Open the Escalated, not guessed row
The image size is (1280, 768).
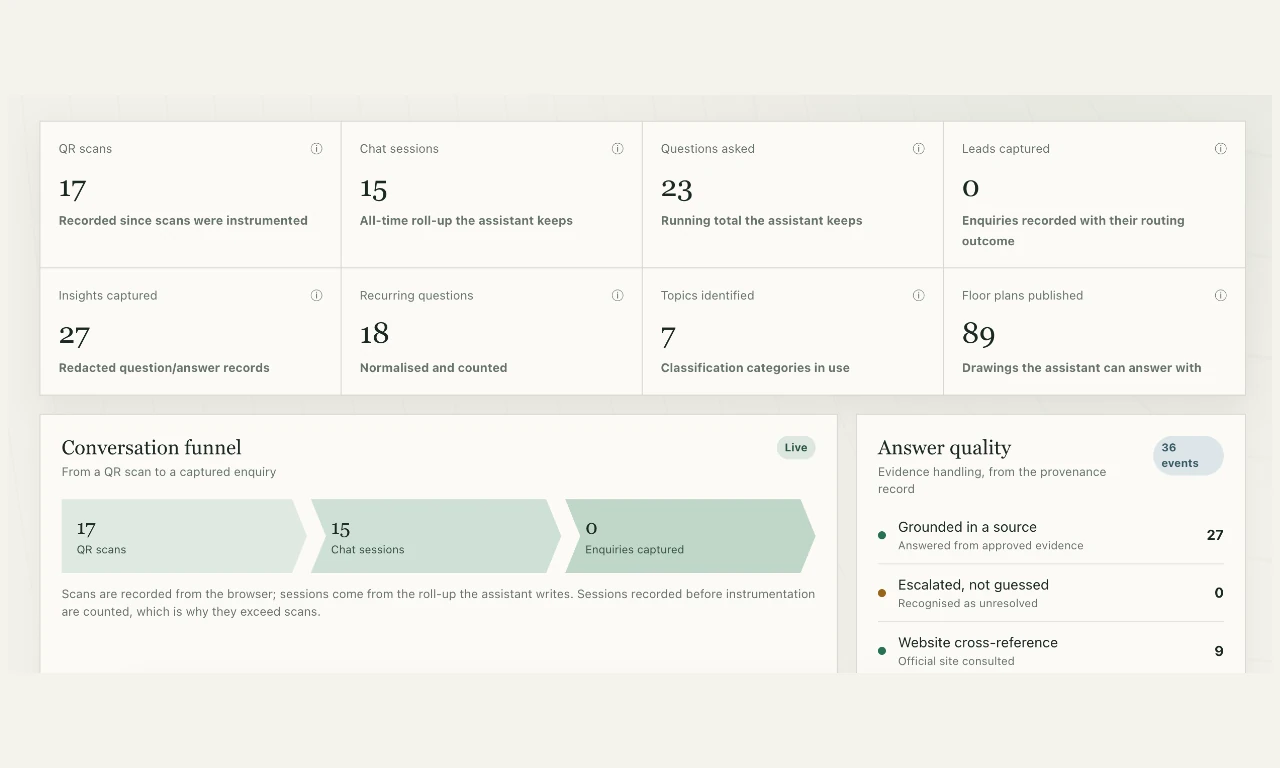(x=1051, y=593)
